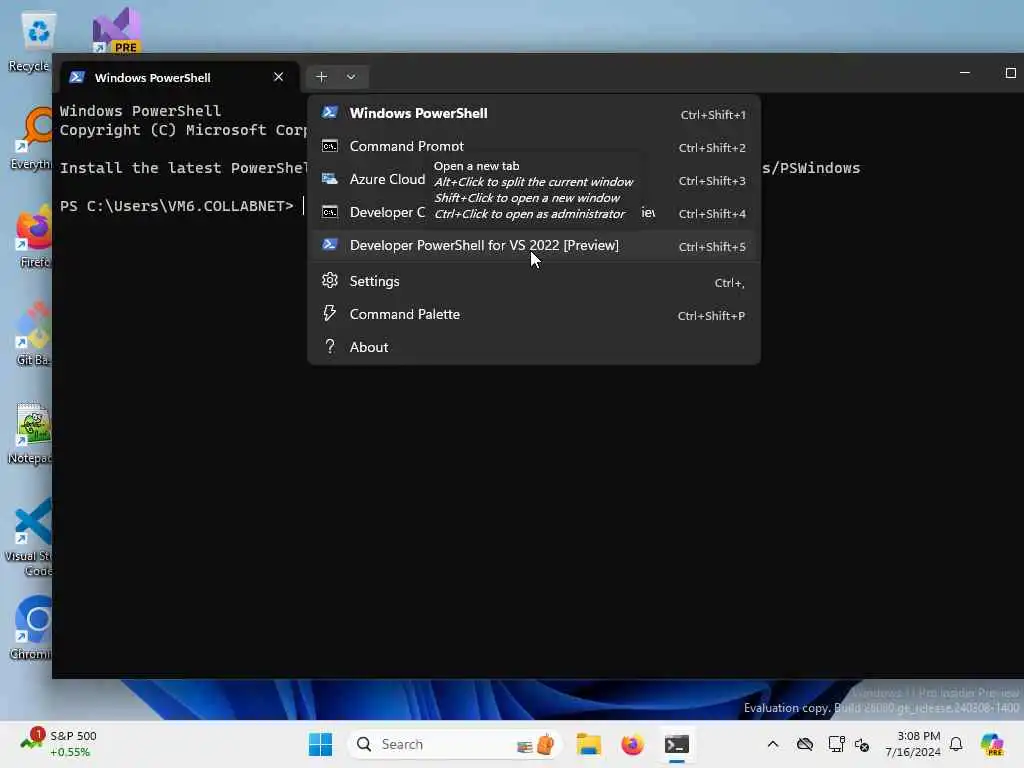Open Visual Studio Code desktop shortcut
The width and height of the screenshot is (1024, 768).
(30, 537)
